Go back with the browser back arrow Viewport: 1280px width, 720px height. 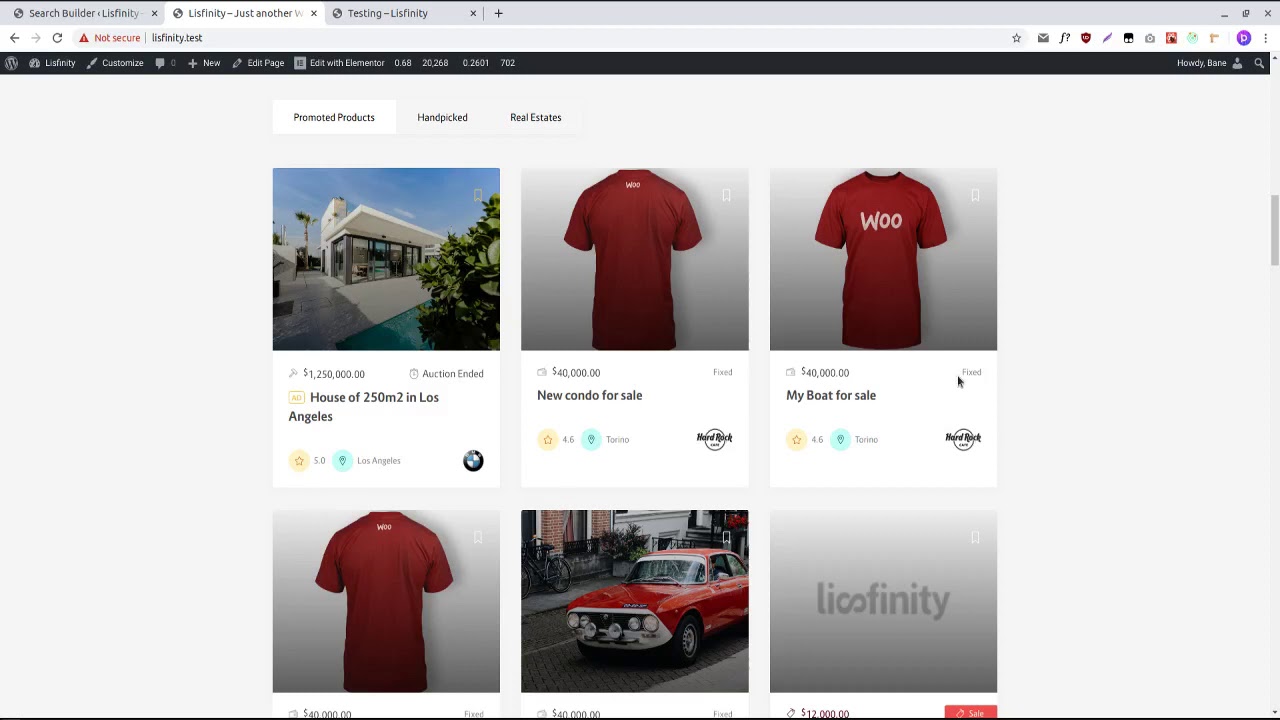(14, 38)
